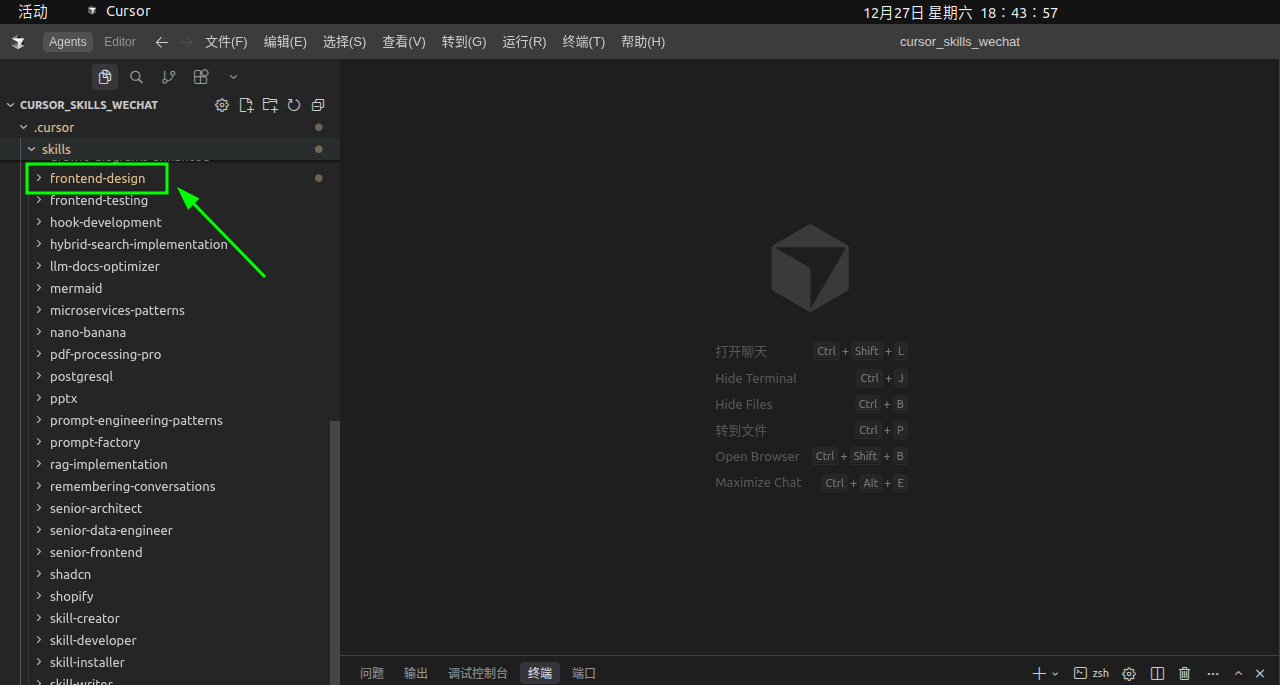Click the New Folder icon in explorer

pyautogui.click(x=270, y=105)
